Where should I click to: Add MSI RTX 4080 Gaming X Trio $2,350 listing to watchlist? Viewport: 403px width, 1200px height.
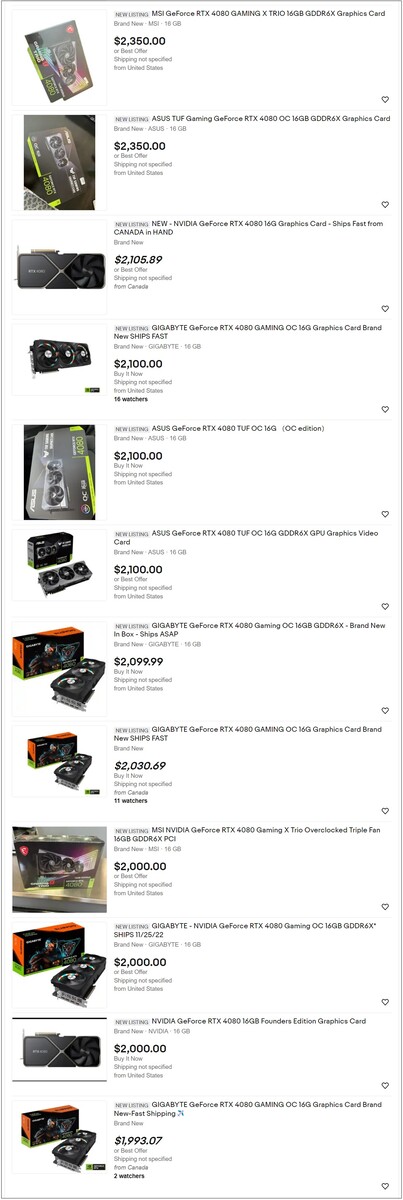[385, 100]
